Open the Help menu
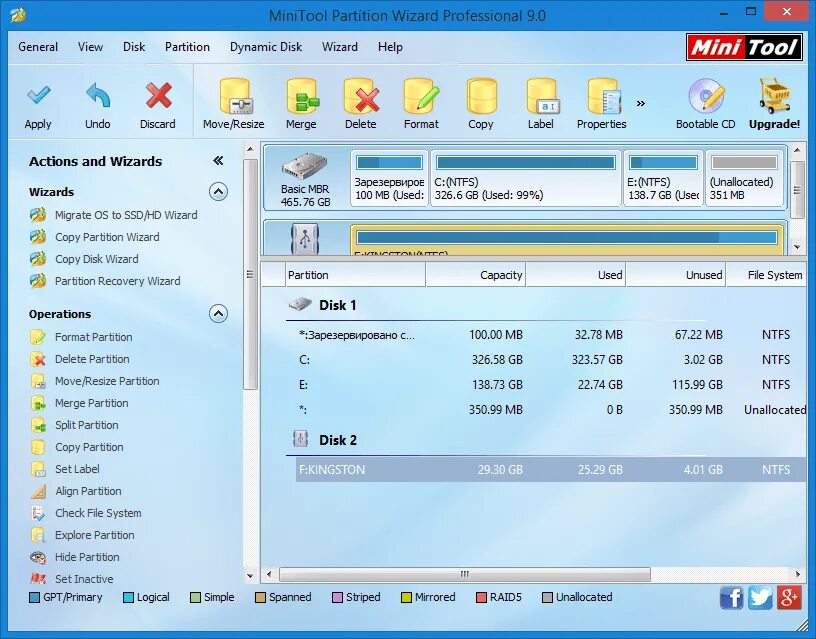The width and height of the screenshot is (816, 639). click(390, 47)
